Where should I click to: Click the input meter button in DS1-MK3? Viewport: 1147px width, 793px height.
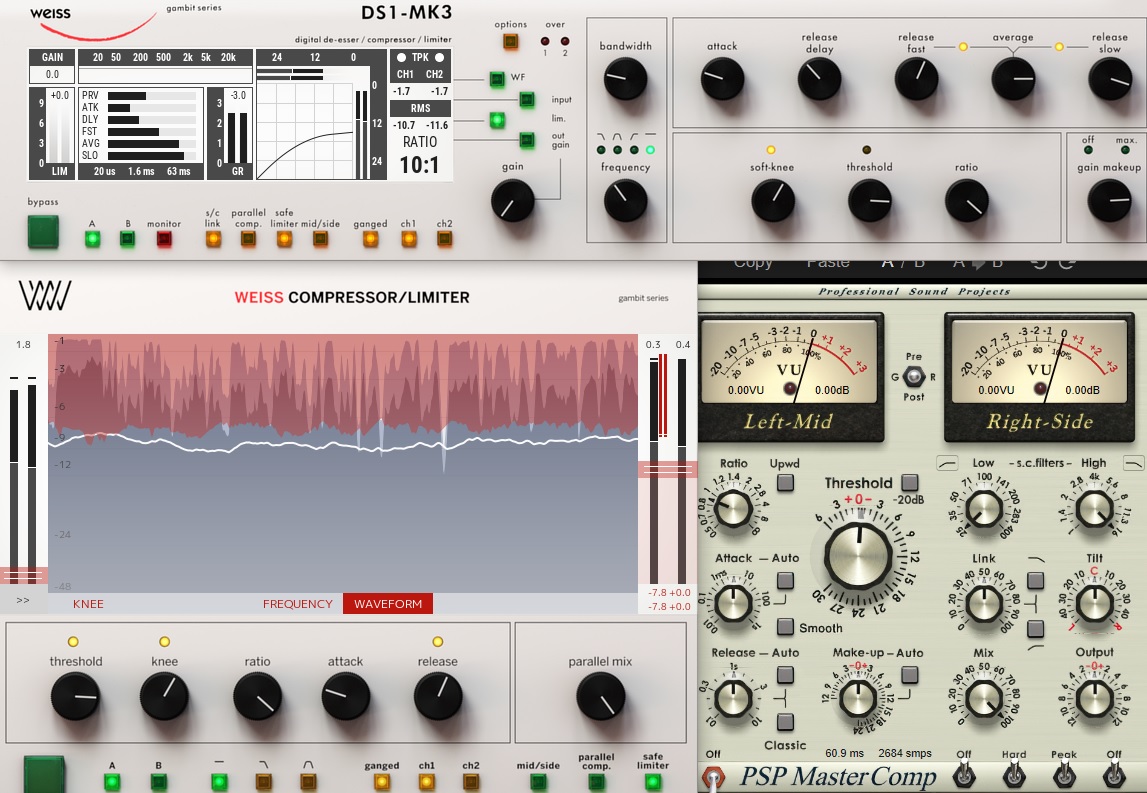(x=527, y=99)
